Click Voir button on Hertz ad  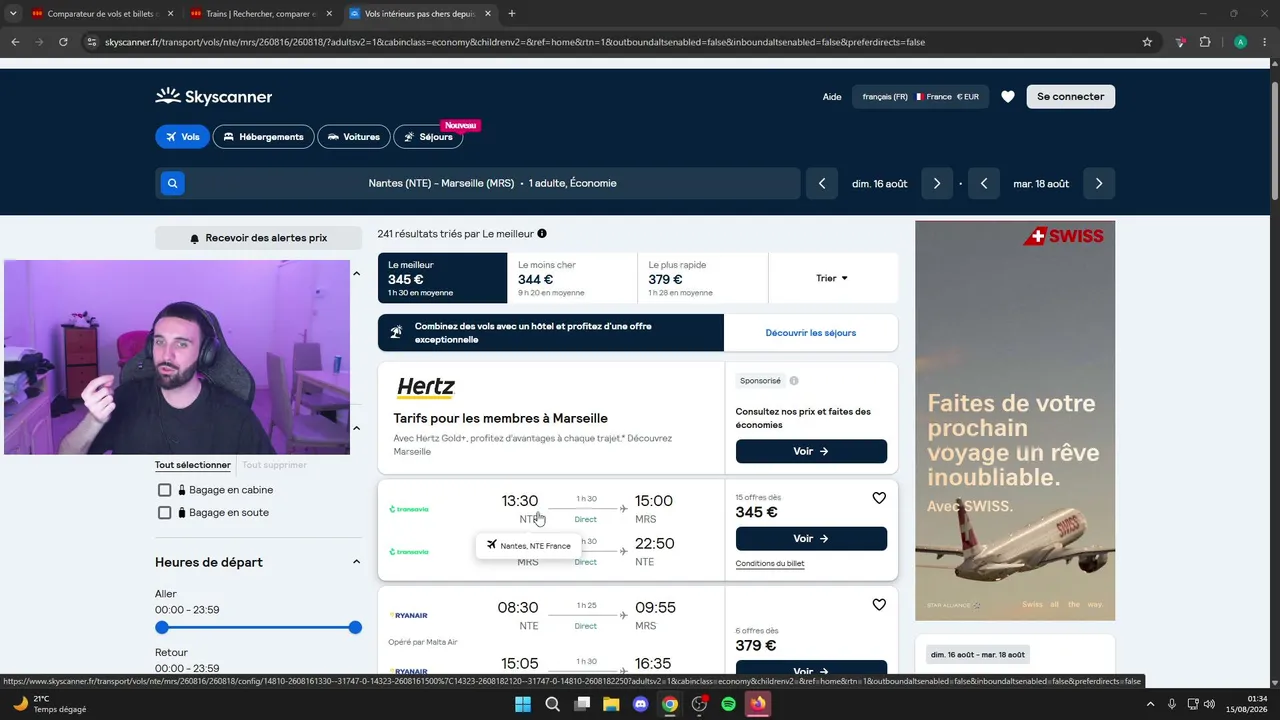click(x=811, y=452)
